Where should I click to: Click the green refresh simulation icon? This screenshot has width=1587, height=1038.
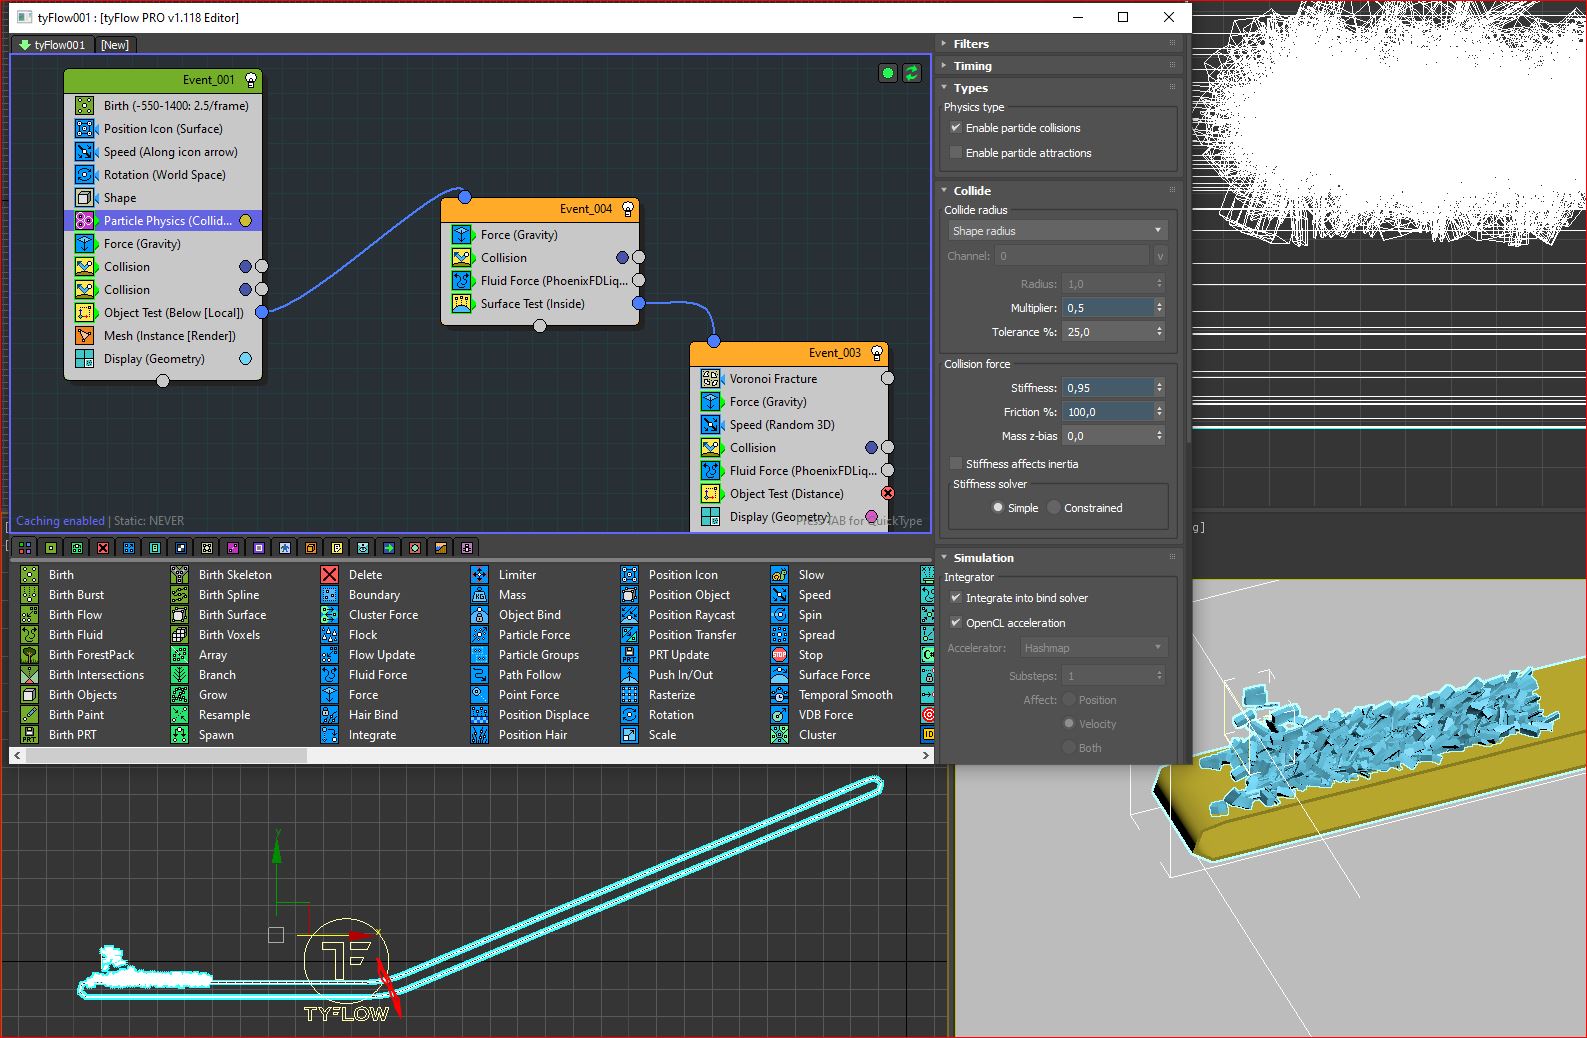pos(912,73)
